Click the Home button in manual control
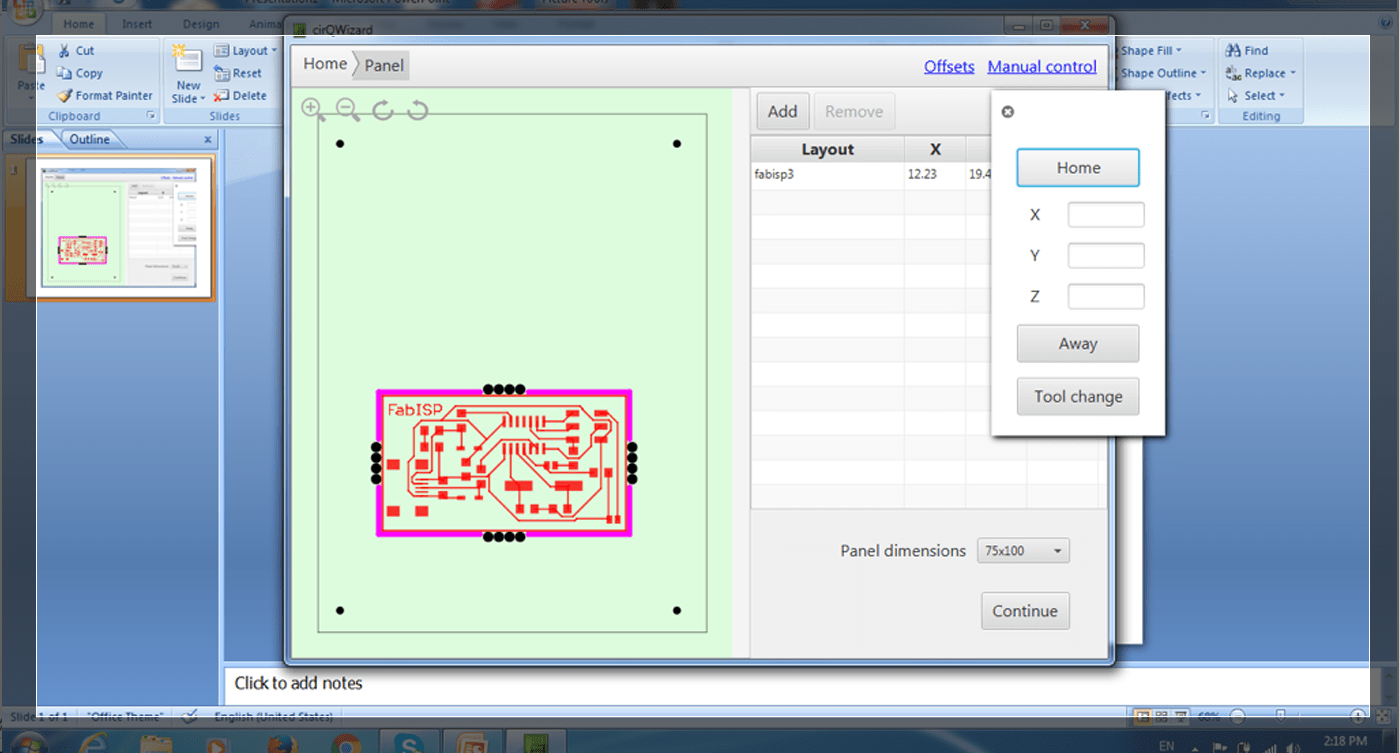The height and width of the screenshot is (753, 1400). pos(1078,168)
